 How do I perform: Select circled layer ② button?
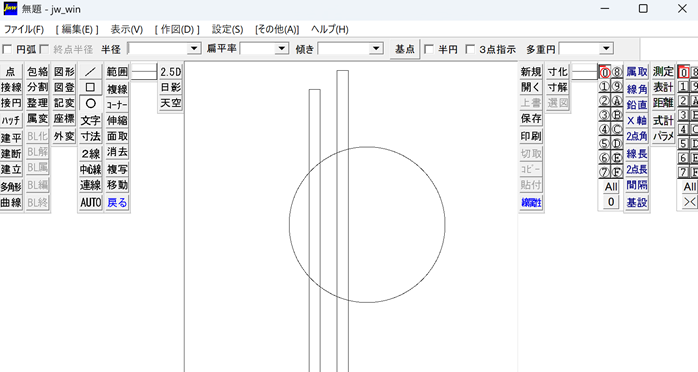[x=604, y=101]
